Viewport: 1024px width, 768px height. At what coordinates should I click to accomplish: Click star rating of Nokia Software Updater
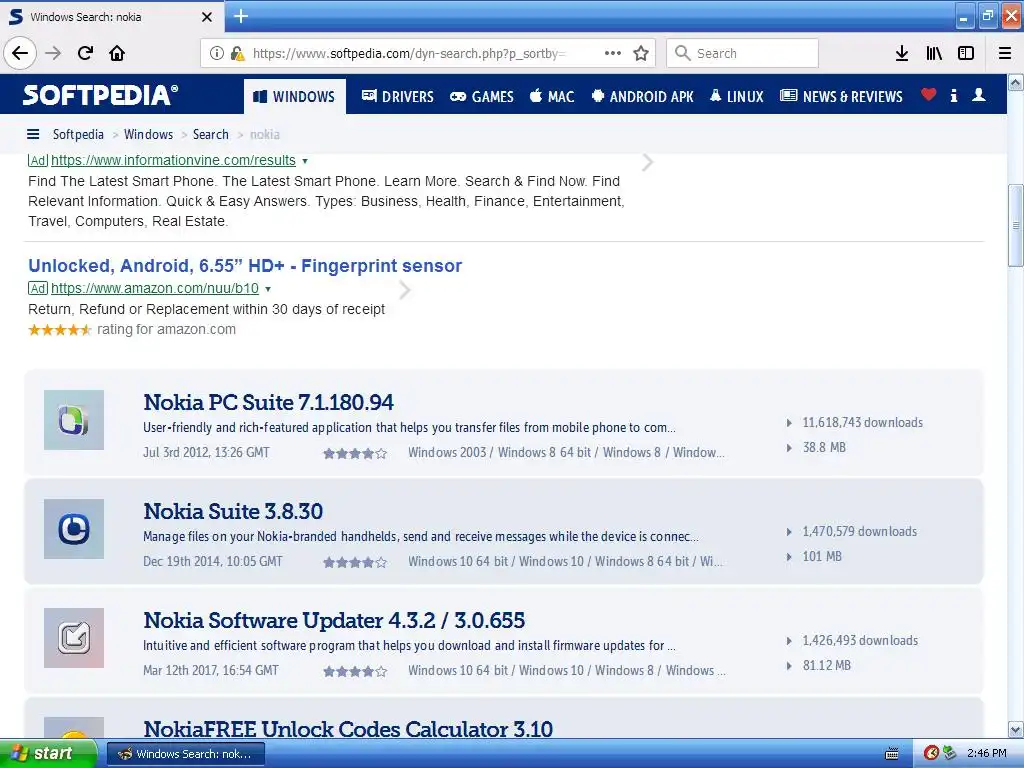(355, 671)
